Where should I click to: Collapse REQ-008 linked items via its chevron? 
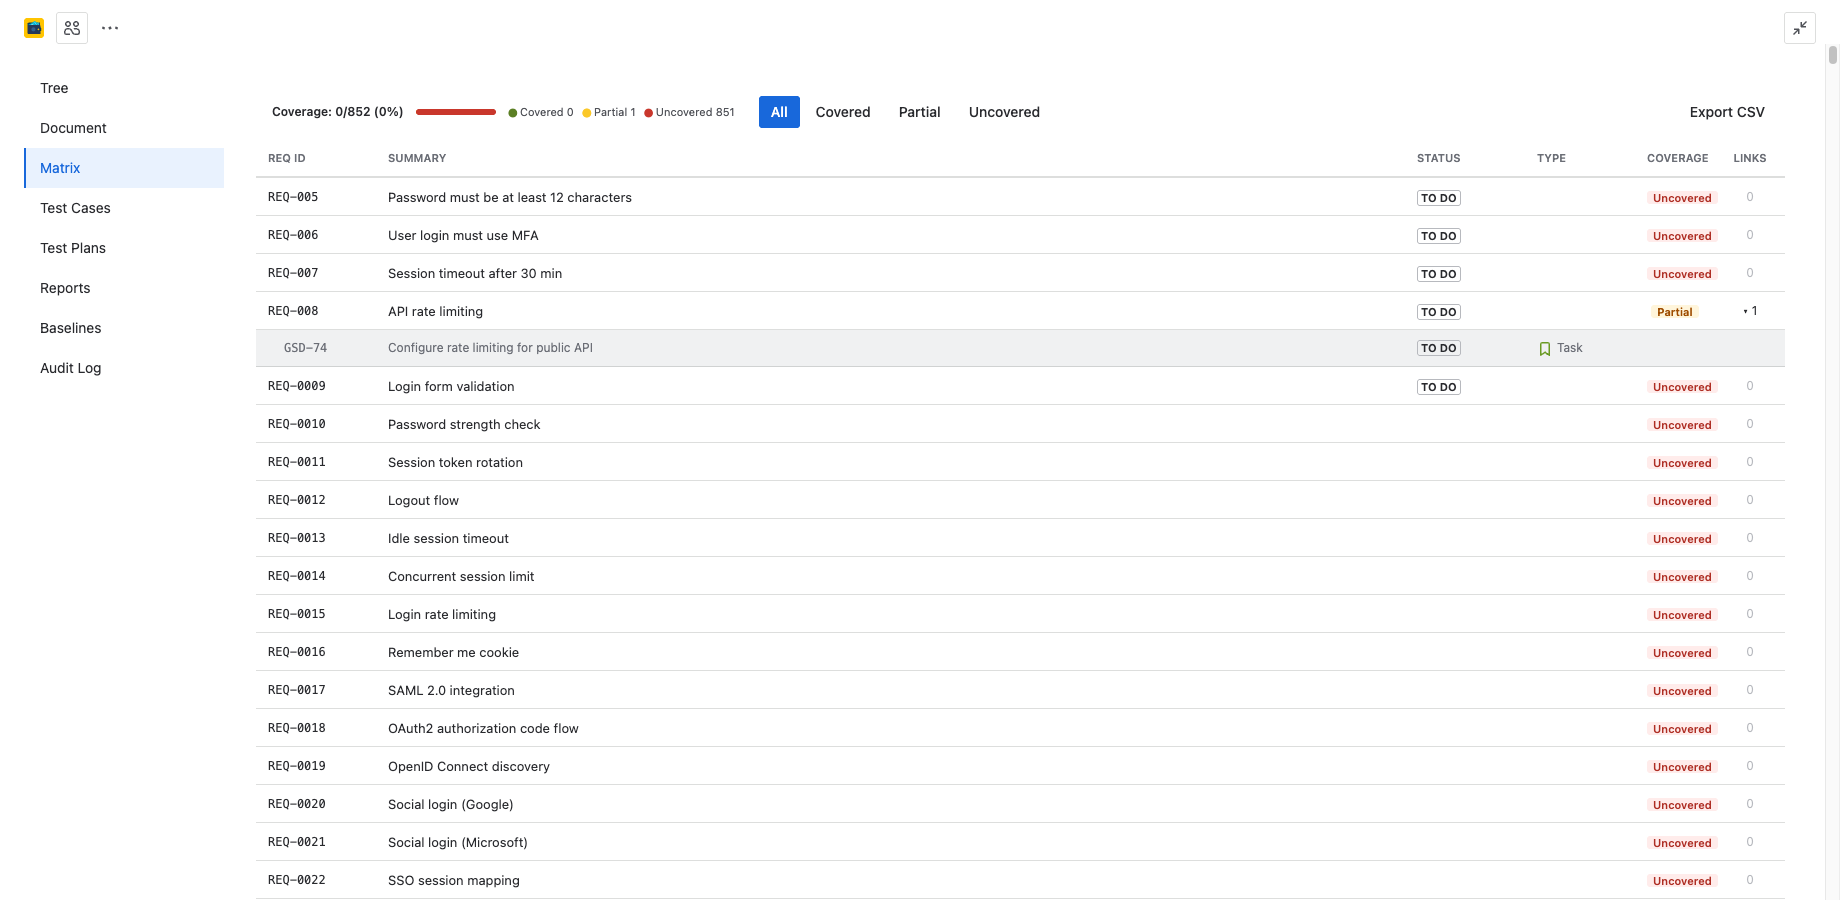(1745, 311)
